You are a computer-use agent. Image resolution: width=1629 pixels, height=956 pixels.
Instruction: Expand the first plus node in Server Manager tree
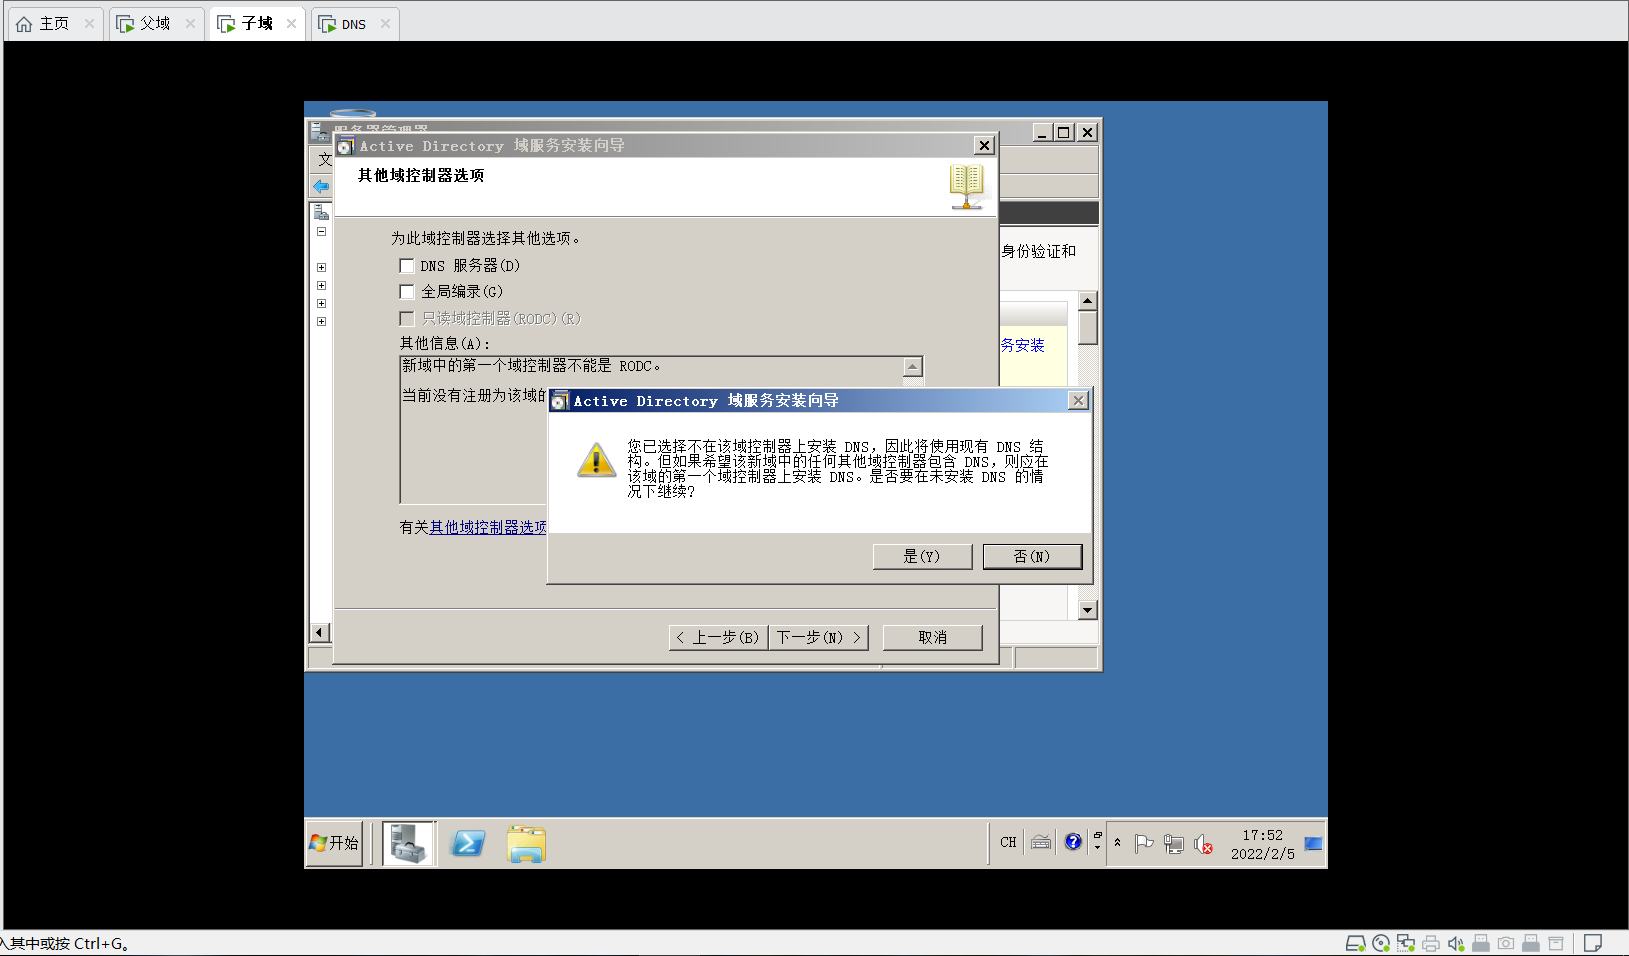click(321, 268)
